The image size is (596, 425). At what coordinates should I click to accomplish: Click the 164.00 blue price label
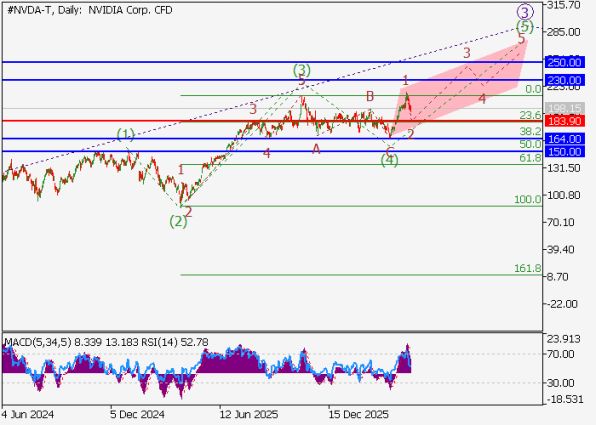[564, 139]
